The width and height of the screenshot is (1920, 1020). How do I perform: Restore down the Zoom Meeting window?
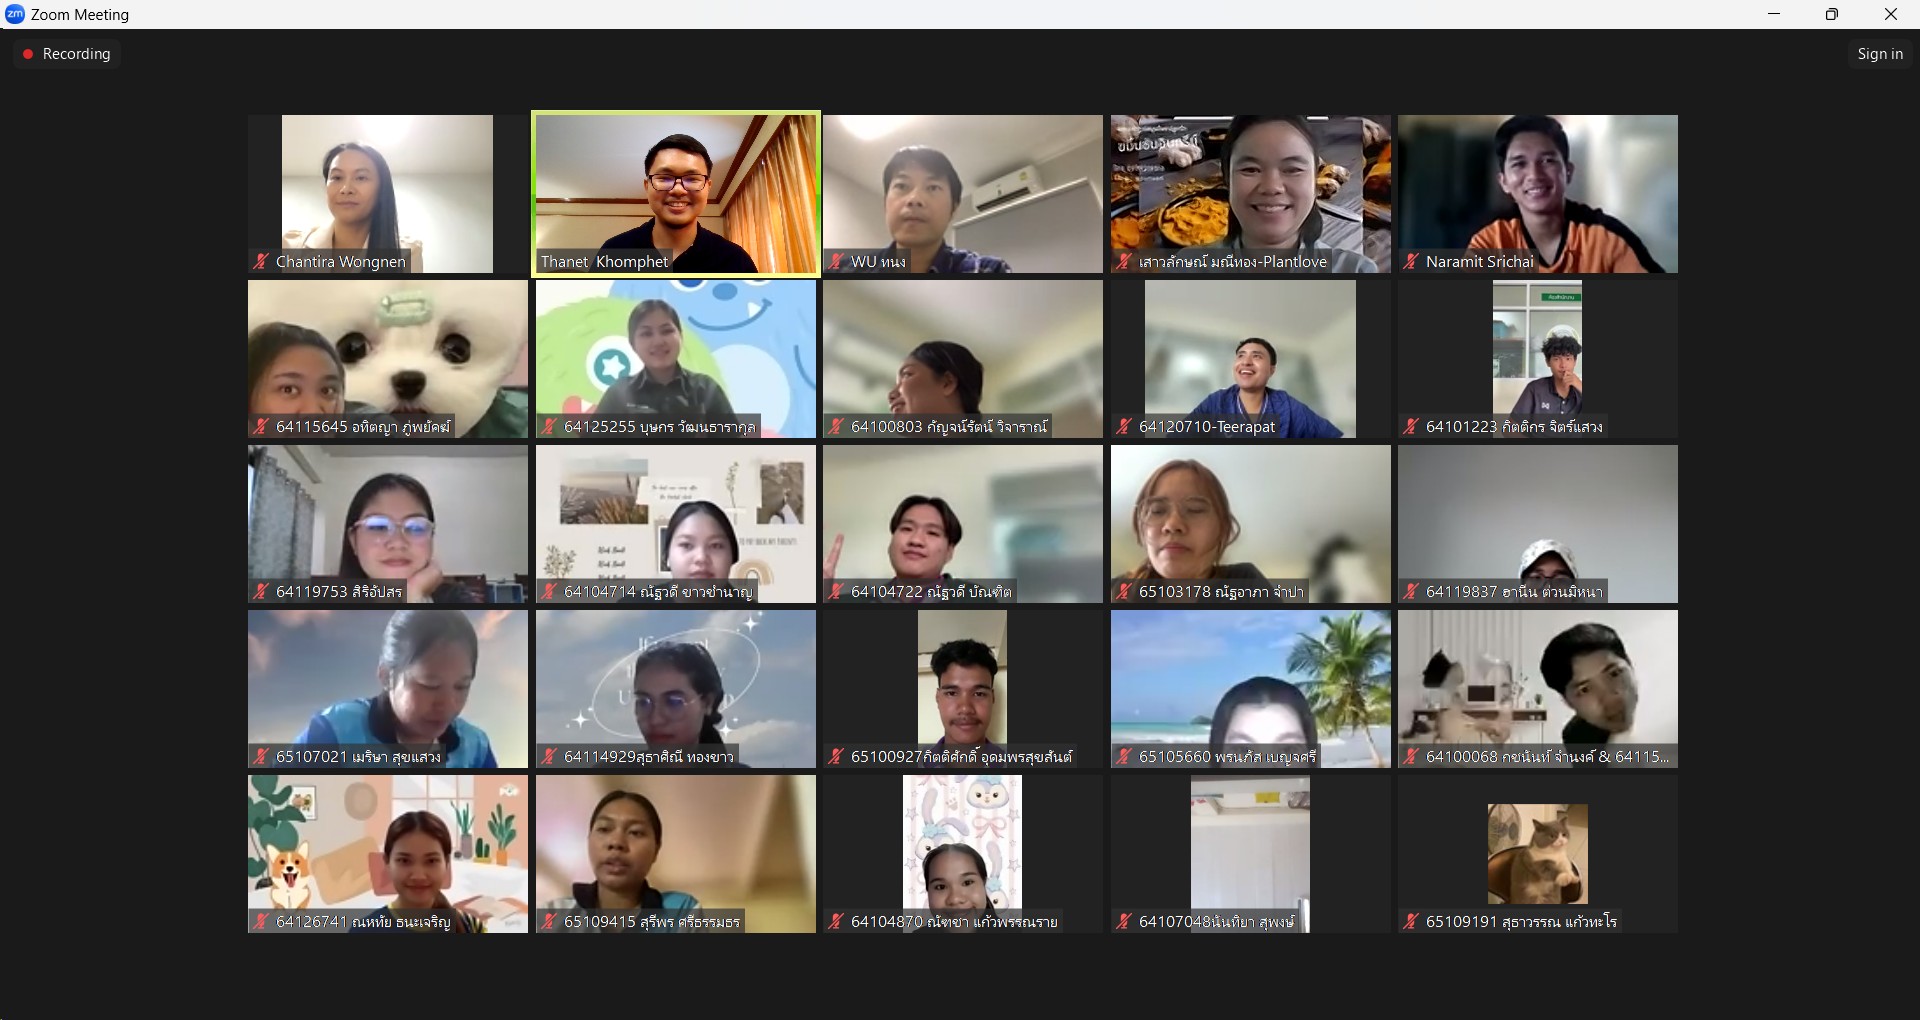pyautogui.click(x=1831, y=14)
